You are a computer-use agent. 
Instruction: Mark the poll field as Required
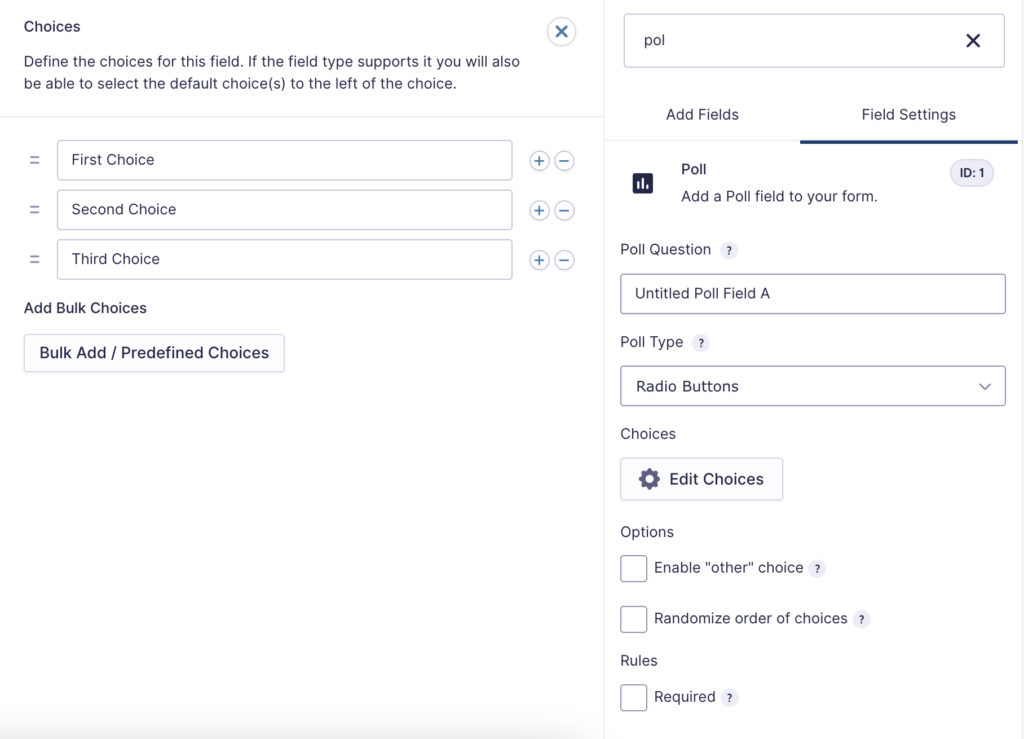(633, 697)
